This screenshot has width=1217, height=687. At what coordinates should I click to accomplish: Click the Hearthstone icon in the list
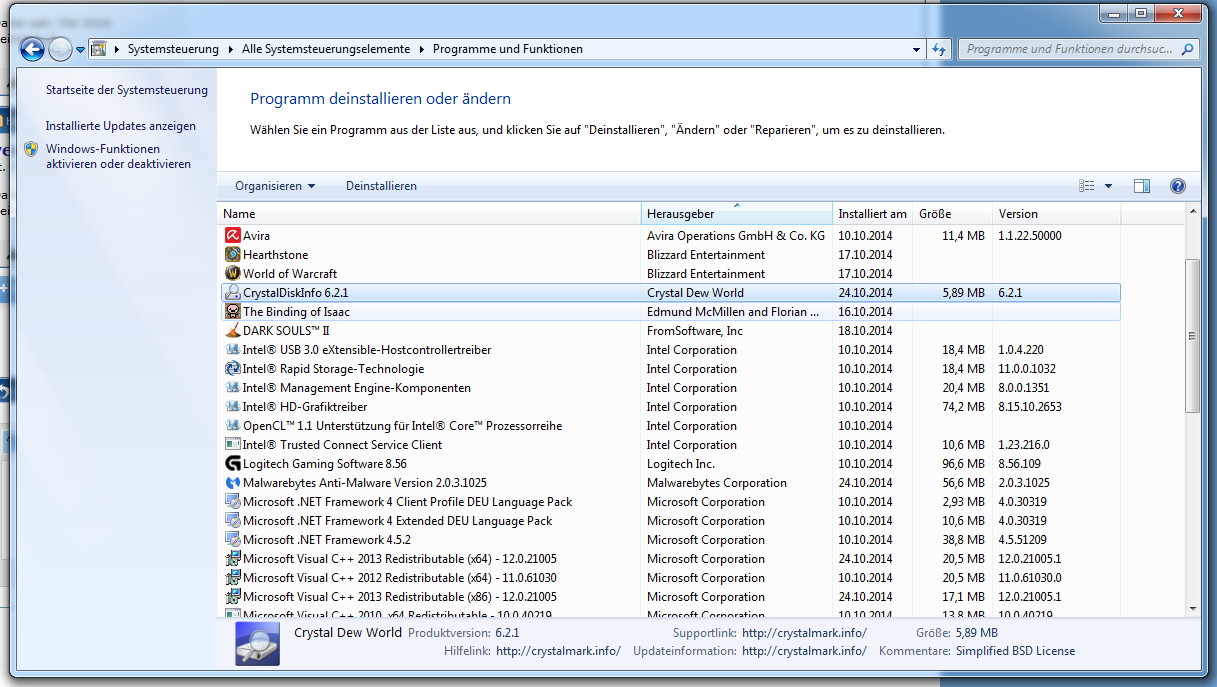pyautogui.click(x=232, y=255)
